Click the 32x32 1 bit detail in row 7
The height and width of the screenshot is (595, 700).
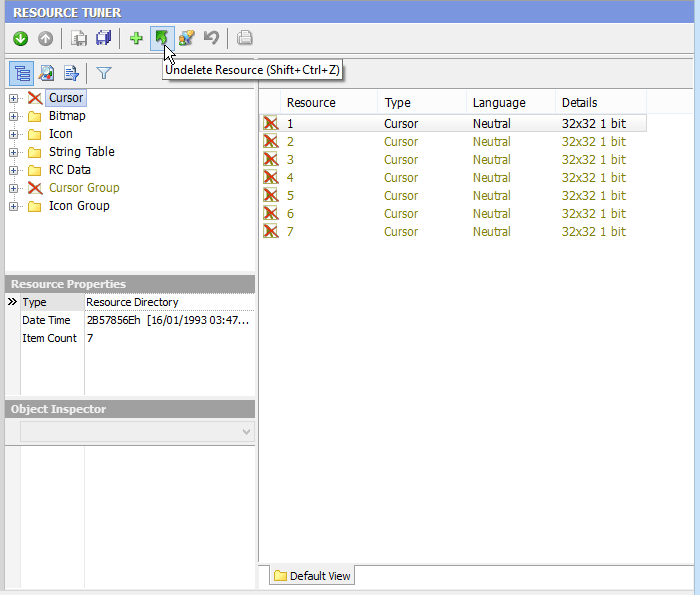point(594,231)
